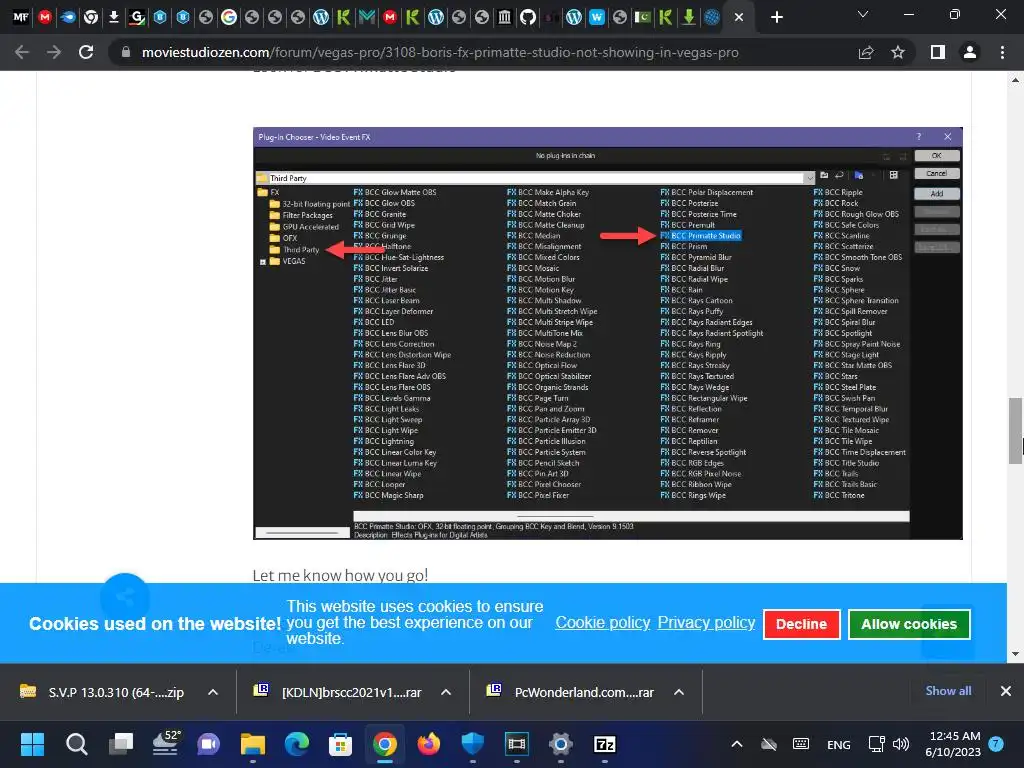This screenshot has height=768, width=1024.
Task: Switch to the Internet Archive pillar-icon tab
Action: coord(504,17)
